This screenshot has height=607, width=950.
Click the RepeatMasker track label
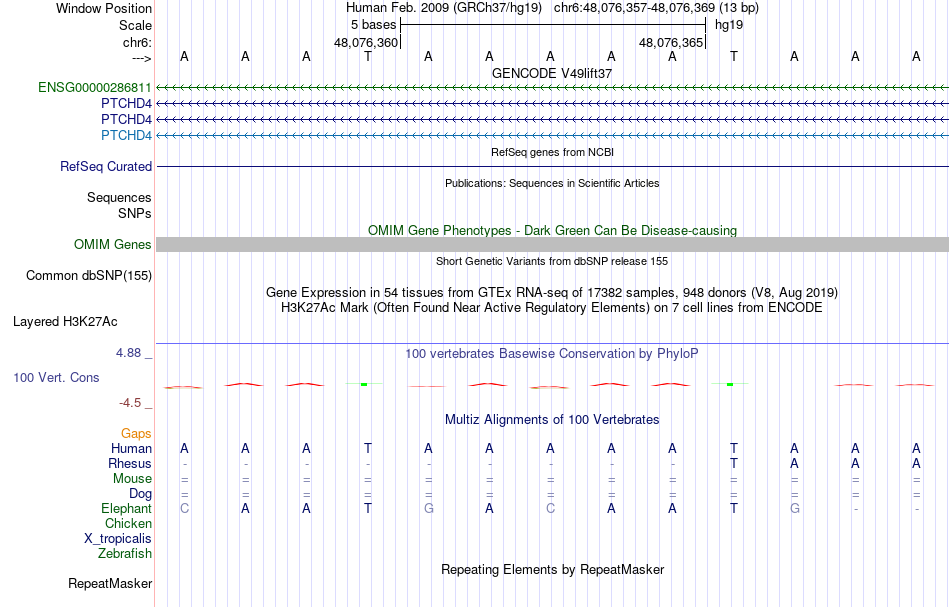[110, 583]
